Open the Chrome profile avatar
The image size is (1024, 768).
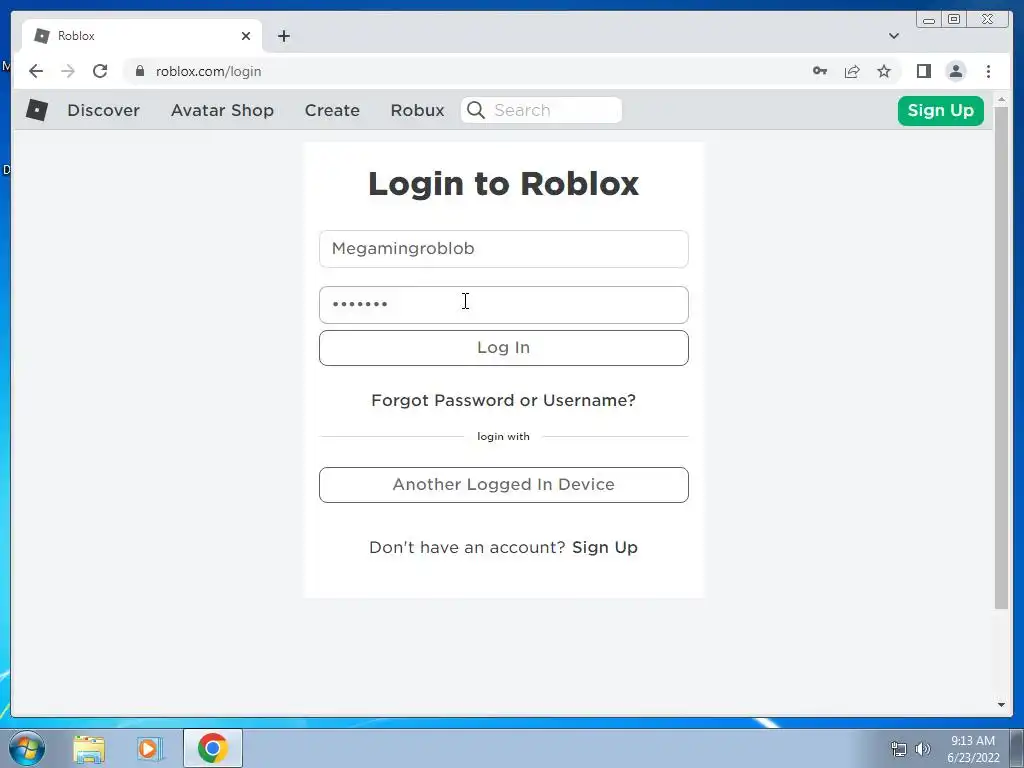click(x=955, y=71)
